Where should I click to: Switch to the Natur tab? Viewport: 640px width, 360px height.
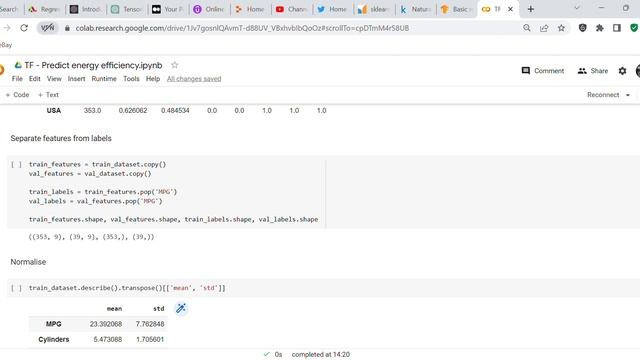pyautogui.click(x=415, y=9)
